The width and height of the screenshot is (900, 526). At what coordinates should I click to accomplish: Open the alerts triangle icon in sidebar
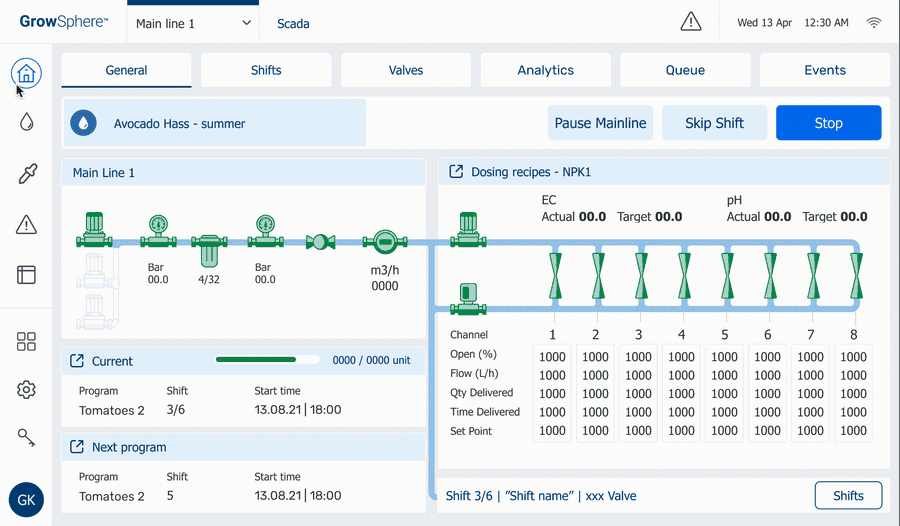pos(26,225)
